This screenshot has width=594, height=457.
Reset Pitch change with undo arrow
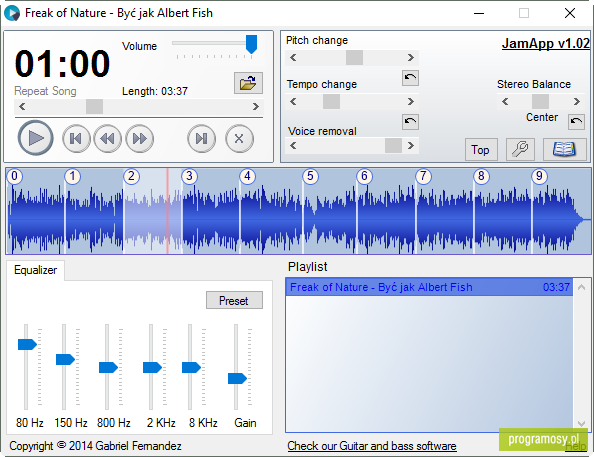pos(410,78)
